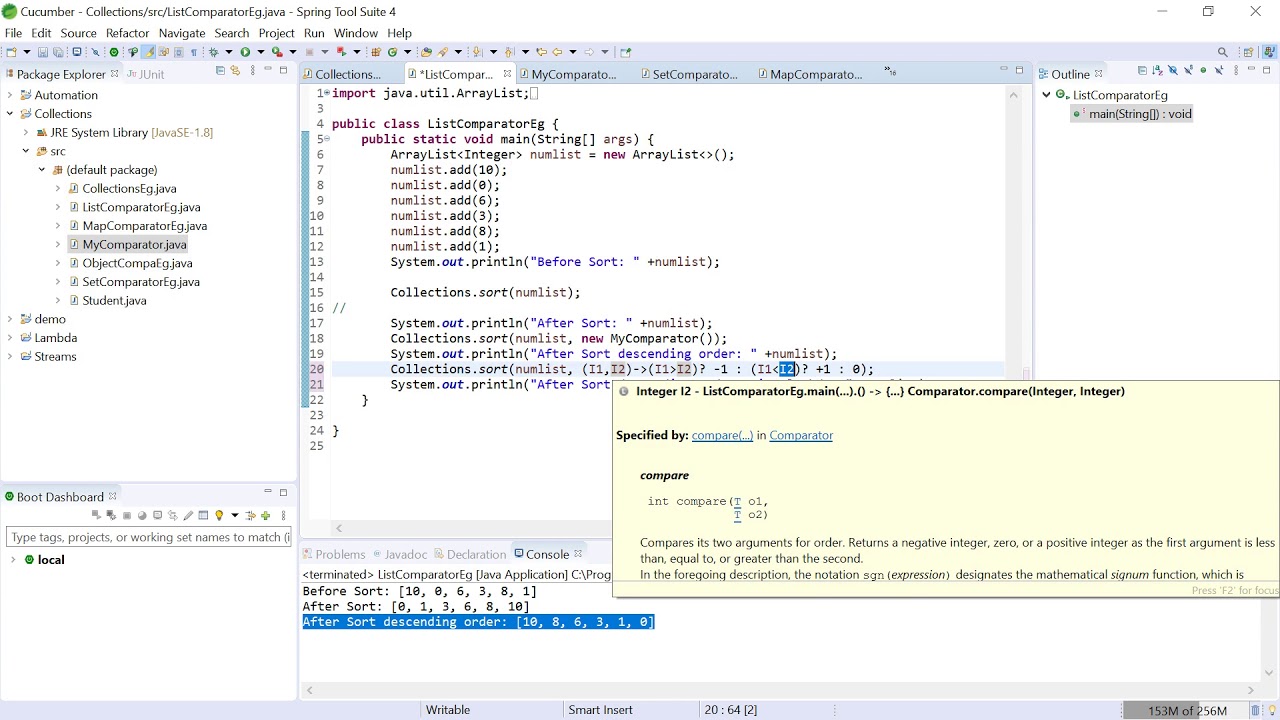Image resolution: width=1280 pixels, height=720 pixels.
Task: Open the Refactor menu
Action: click(x=127, y=33)
